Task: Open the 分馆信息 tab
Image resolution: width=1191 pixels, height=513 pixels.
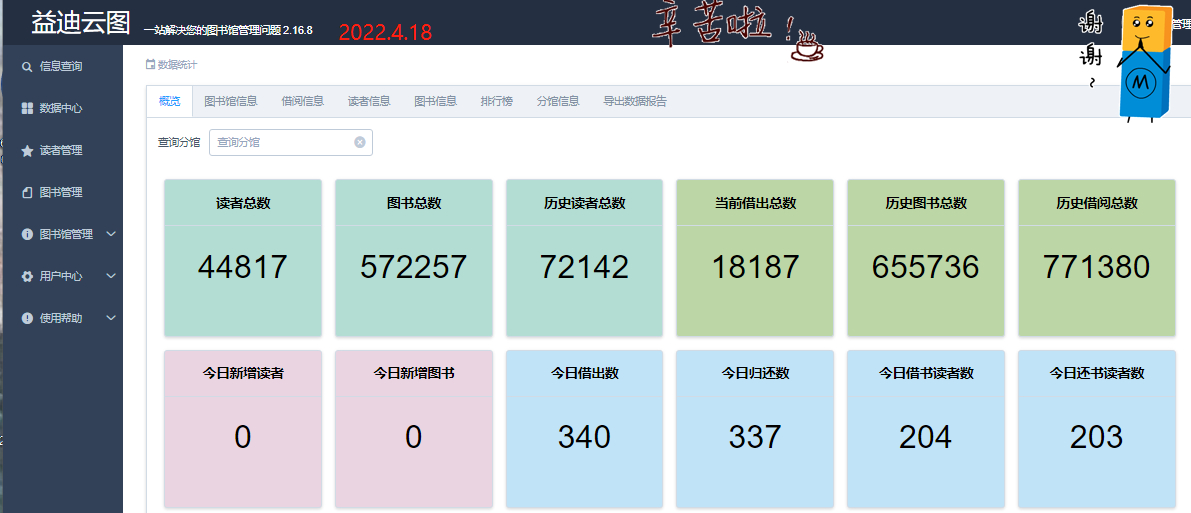Action: point(558,101)
